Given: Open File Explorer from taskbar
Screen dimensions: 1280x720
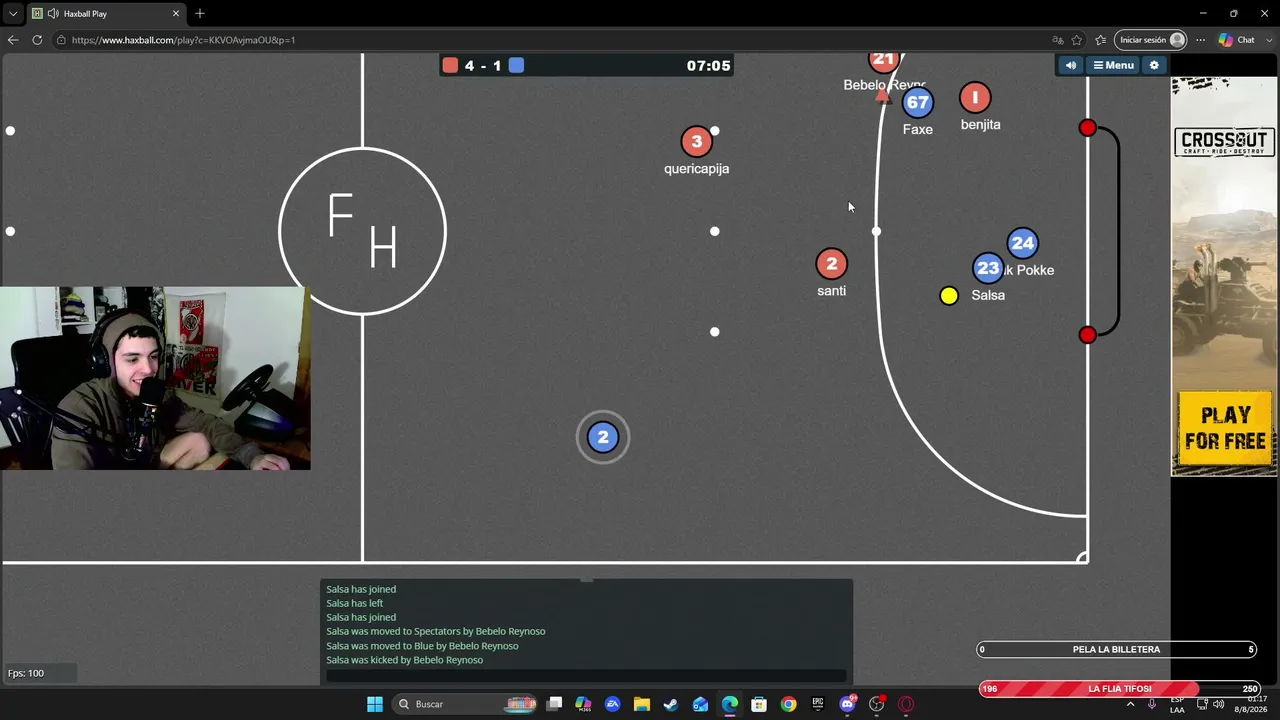Looking at the screenshot, I should [x=641, y=704].
